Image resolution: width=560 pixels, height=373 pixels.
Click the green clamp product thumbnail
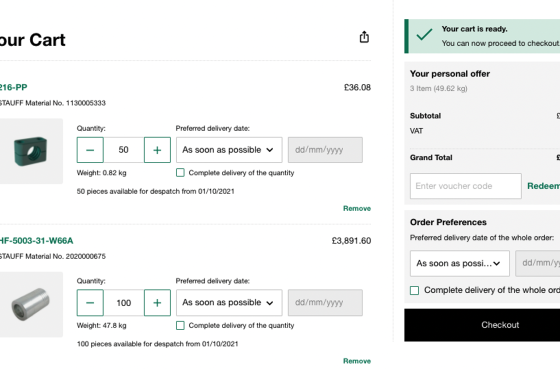pyautogui.click(x=31, y=151)
